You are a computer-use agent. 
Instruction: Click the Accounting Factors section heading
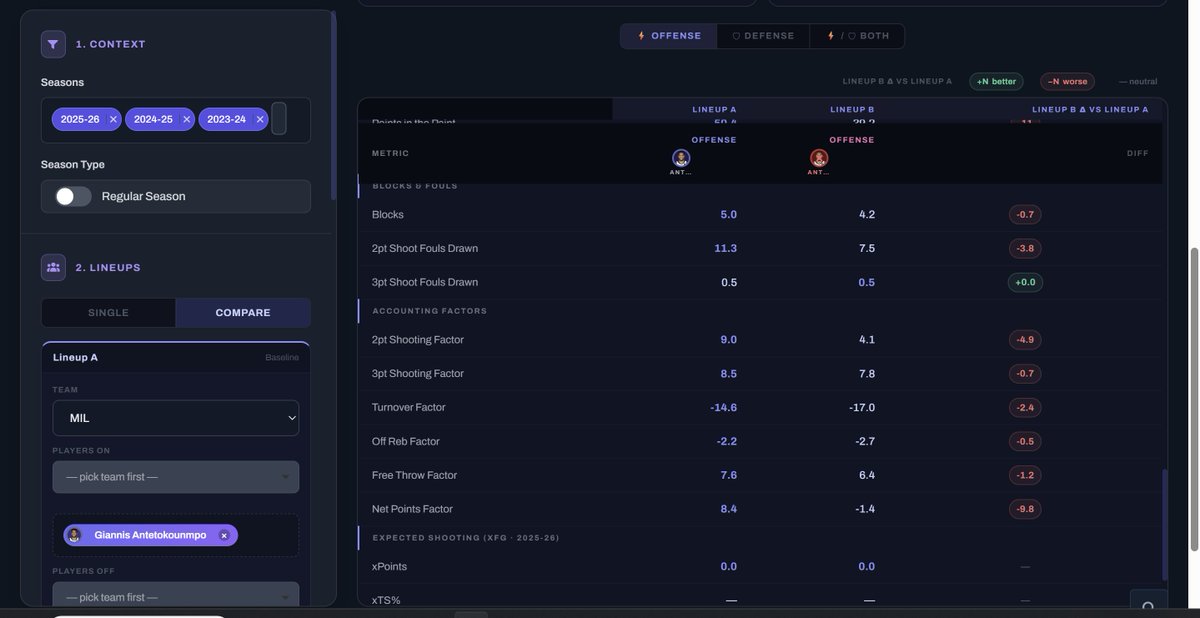(x=430, y=311)
